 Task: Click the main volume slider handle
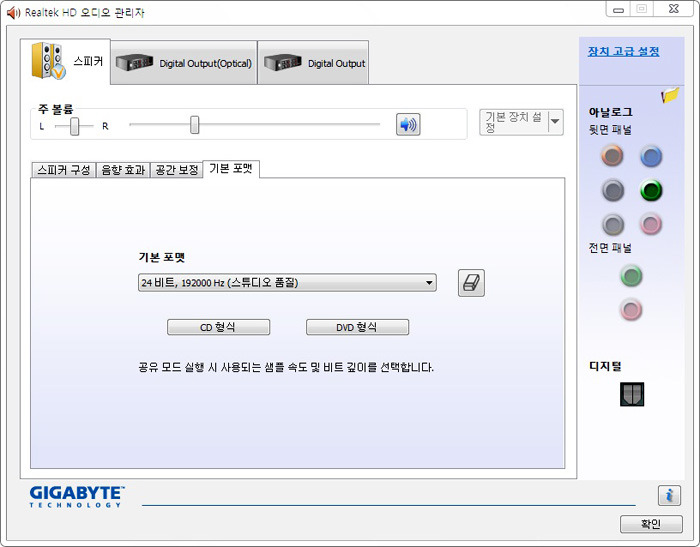click(x=195, y=125)
